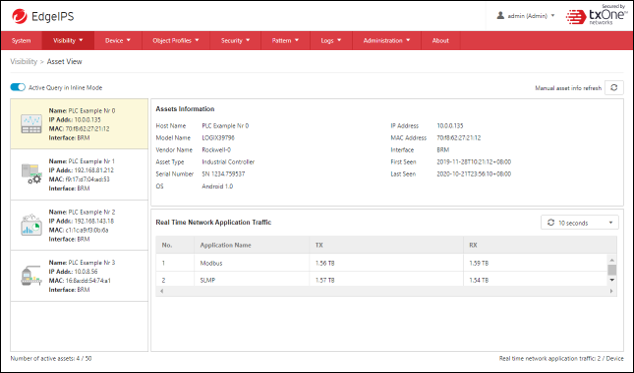Expand the Visibility menu
634x373 pixels.
click(68, 40)
